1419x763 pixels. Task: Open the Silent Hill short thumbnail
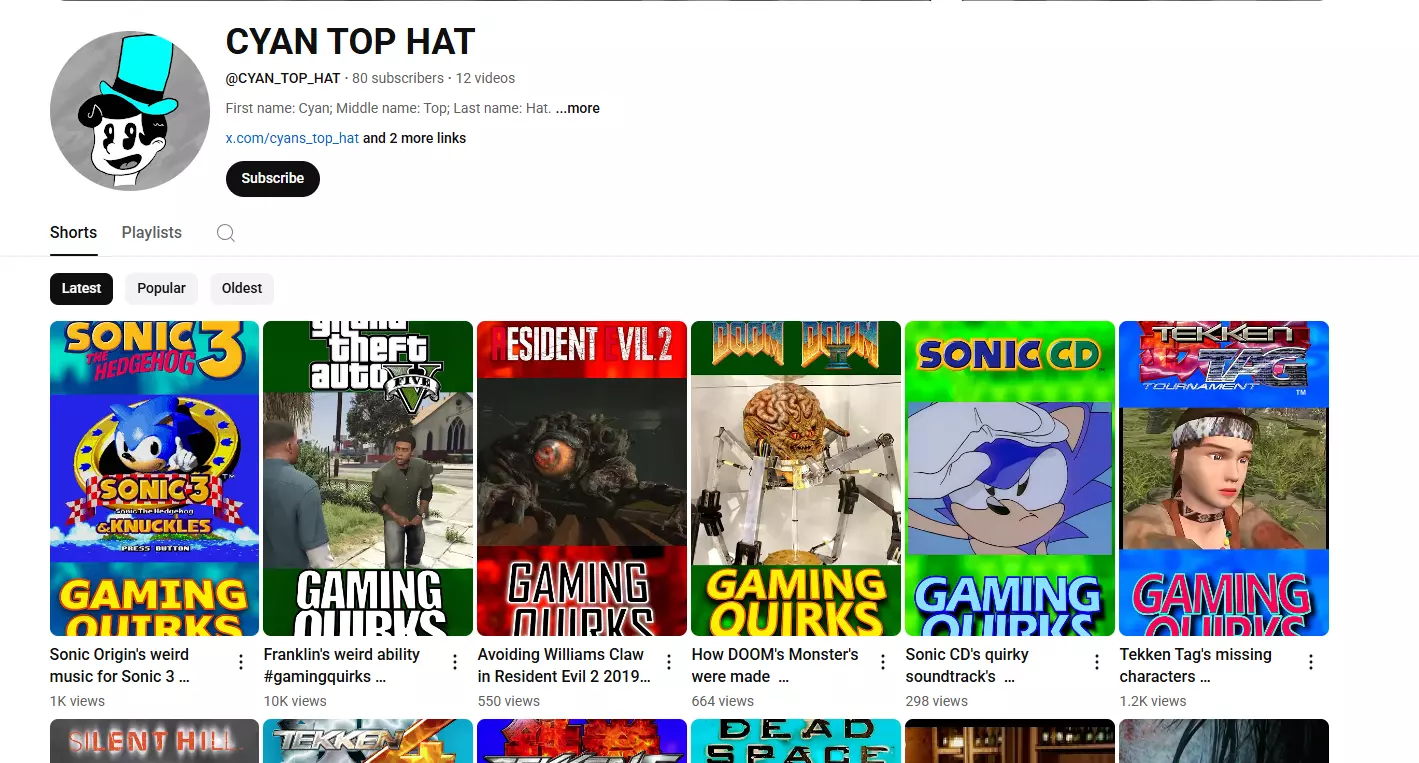click(154, 741)
